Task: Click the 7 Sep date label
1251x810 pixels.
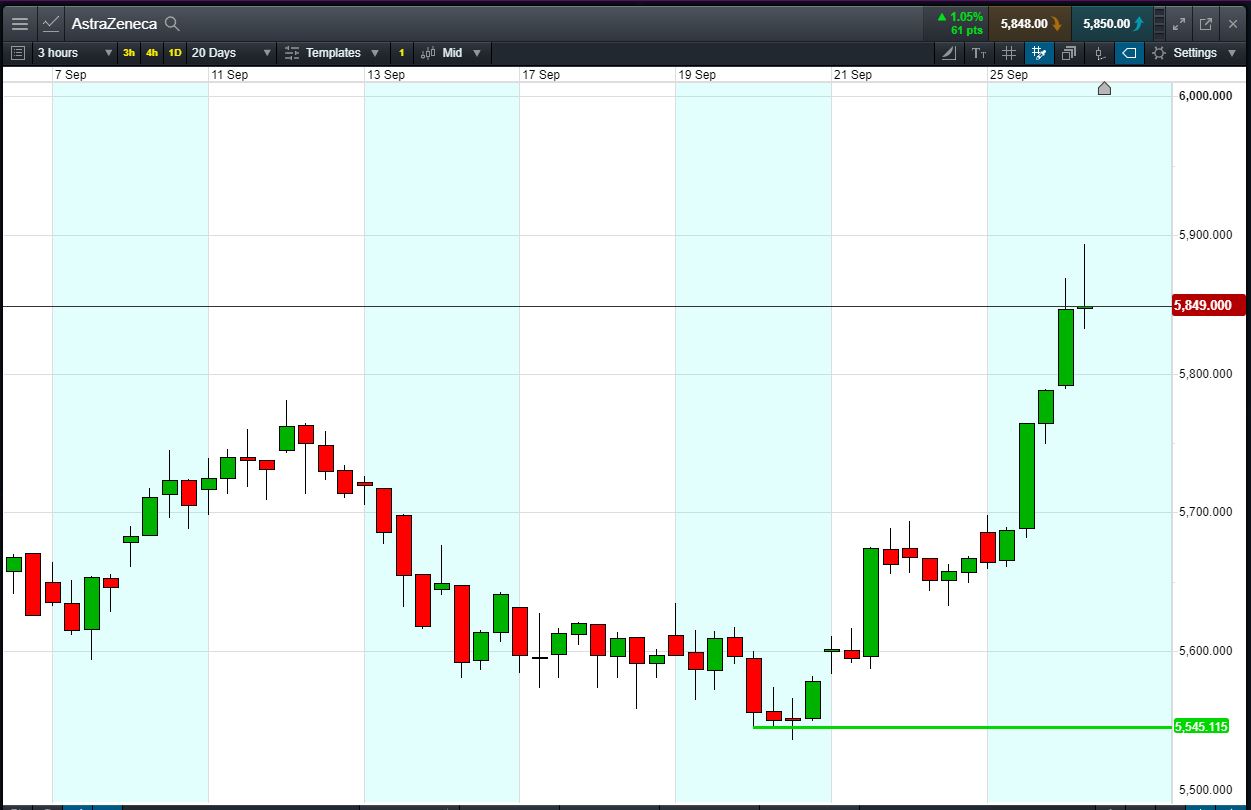Action: coord(72,75)
